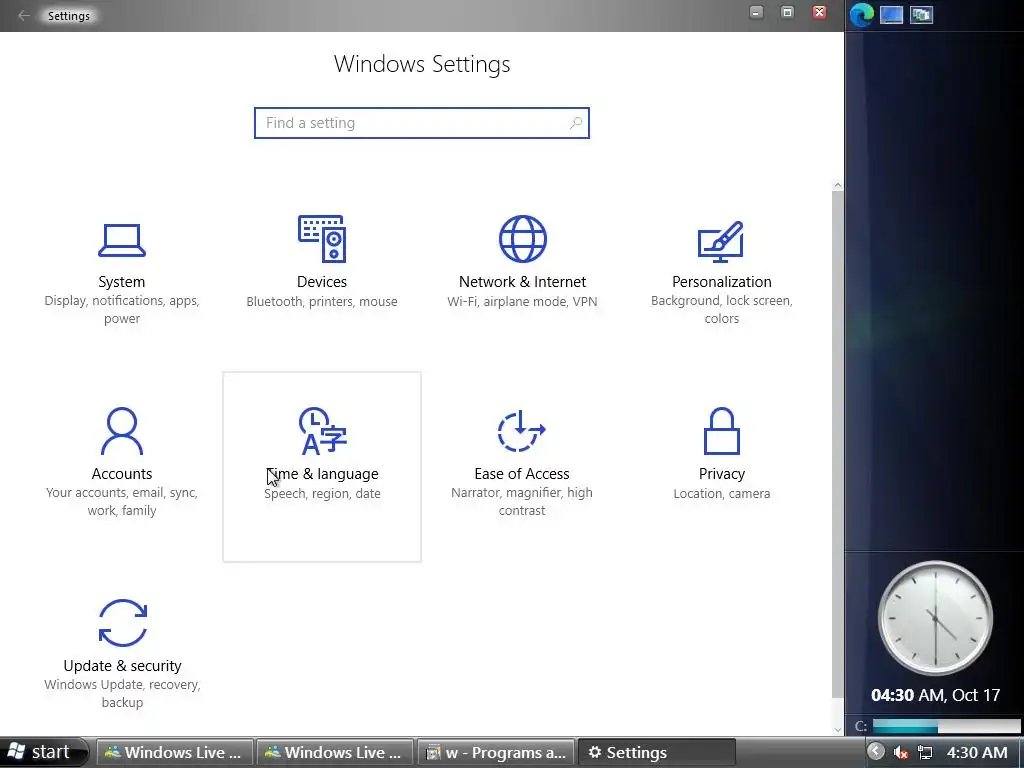The height and width of the screenshot is (768, 1024).
Task: Click 'Background, lock screen, colors' text
Action: tap(722, 310)
